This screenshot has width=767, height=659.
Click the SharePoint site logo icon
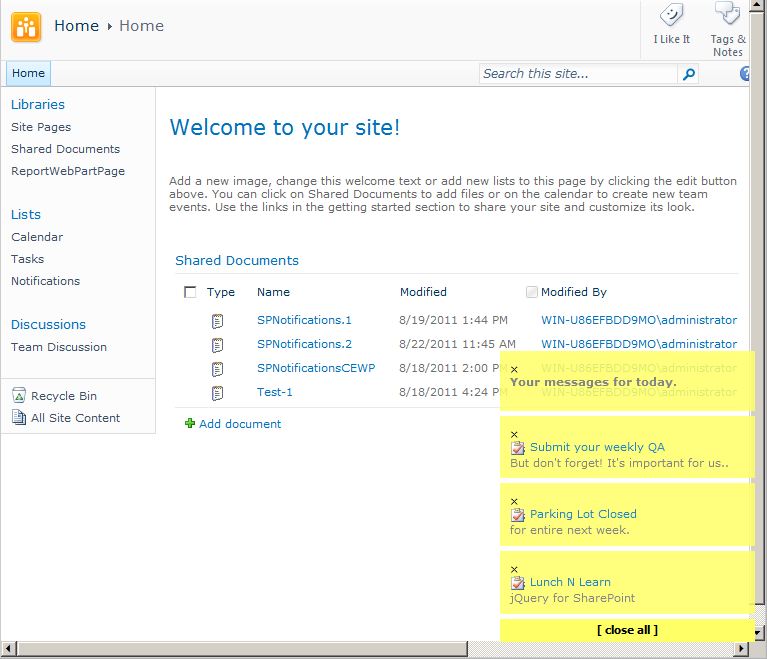point(27,26)
